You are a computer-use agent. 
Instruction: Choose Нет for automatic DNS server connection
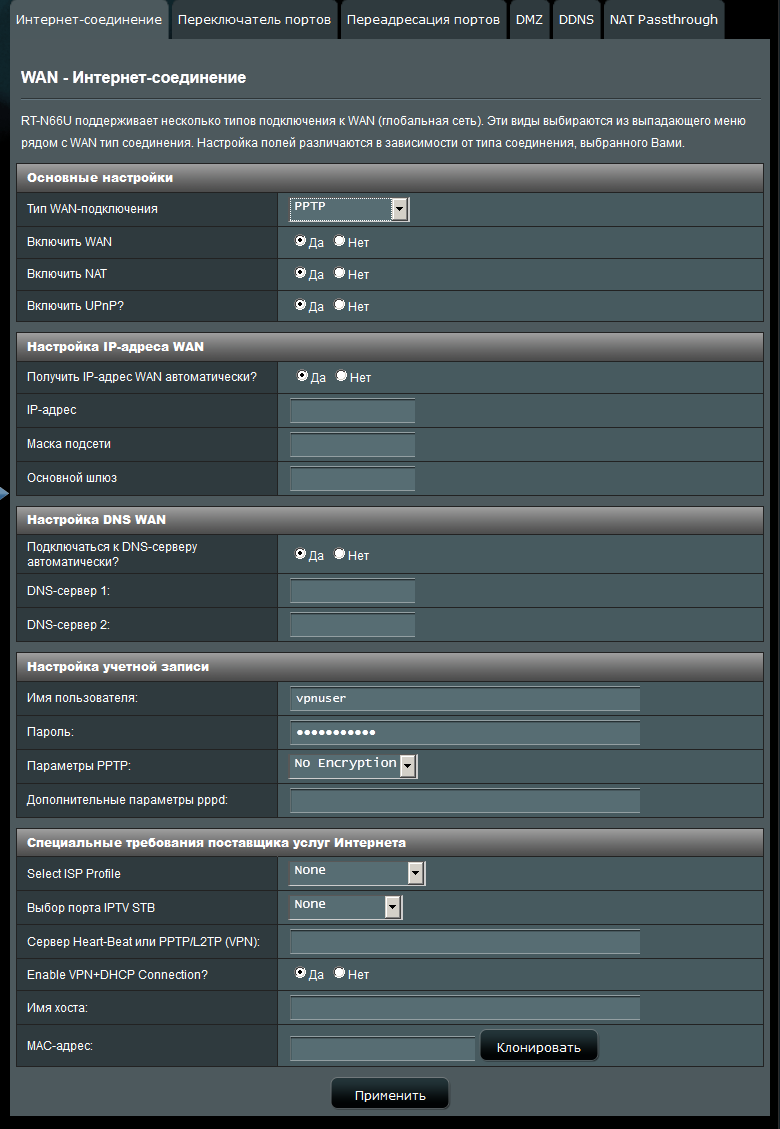tap(339, 554)
